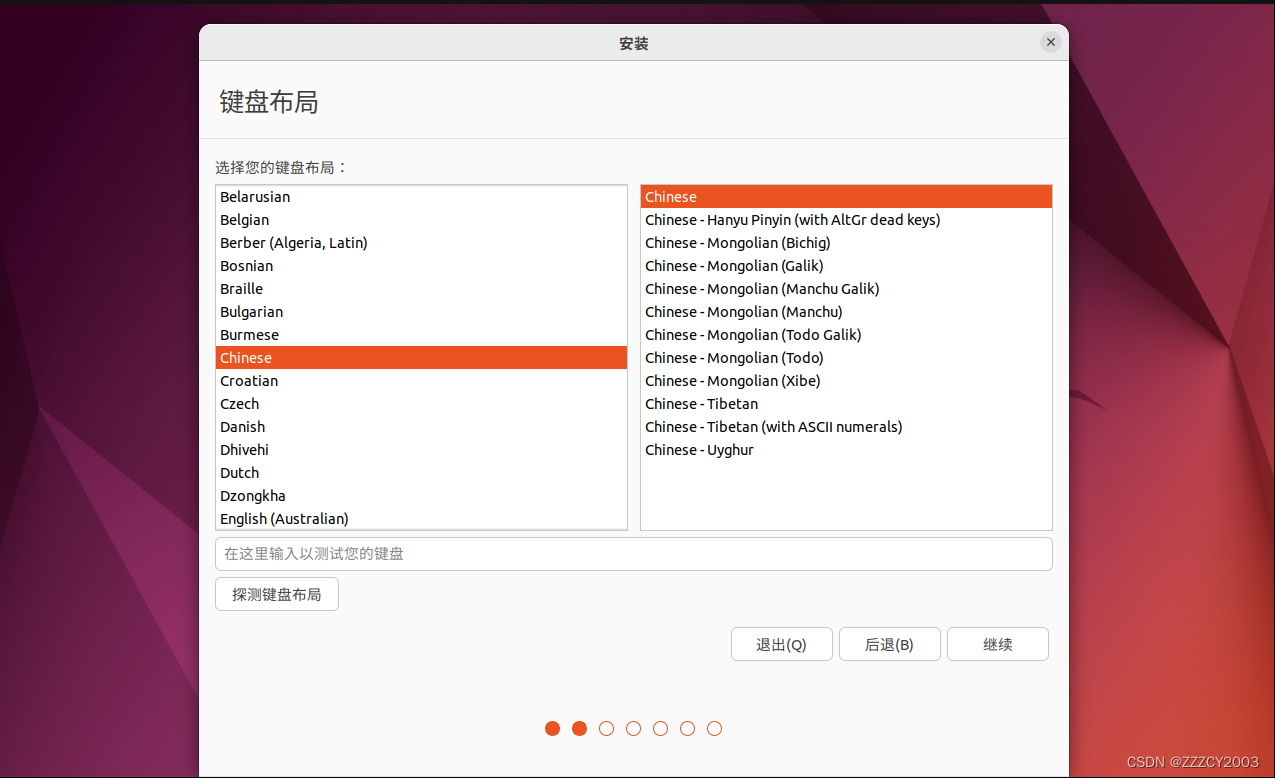Select English (Australian) layout
This screenshot has height=778, width=1275.
(284, 519)
